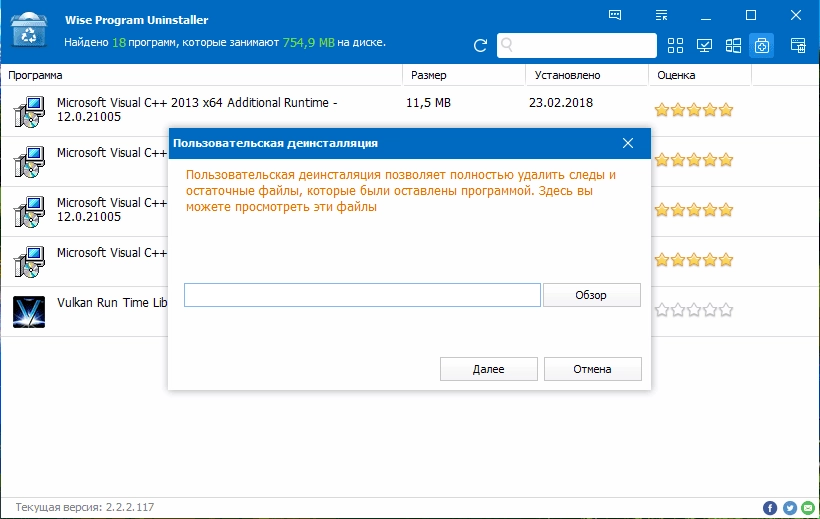Viewport: 820px width, 519px height.
Task: Select the custom uninstall toolbar icon
Action: click(x=761, y=46)
